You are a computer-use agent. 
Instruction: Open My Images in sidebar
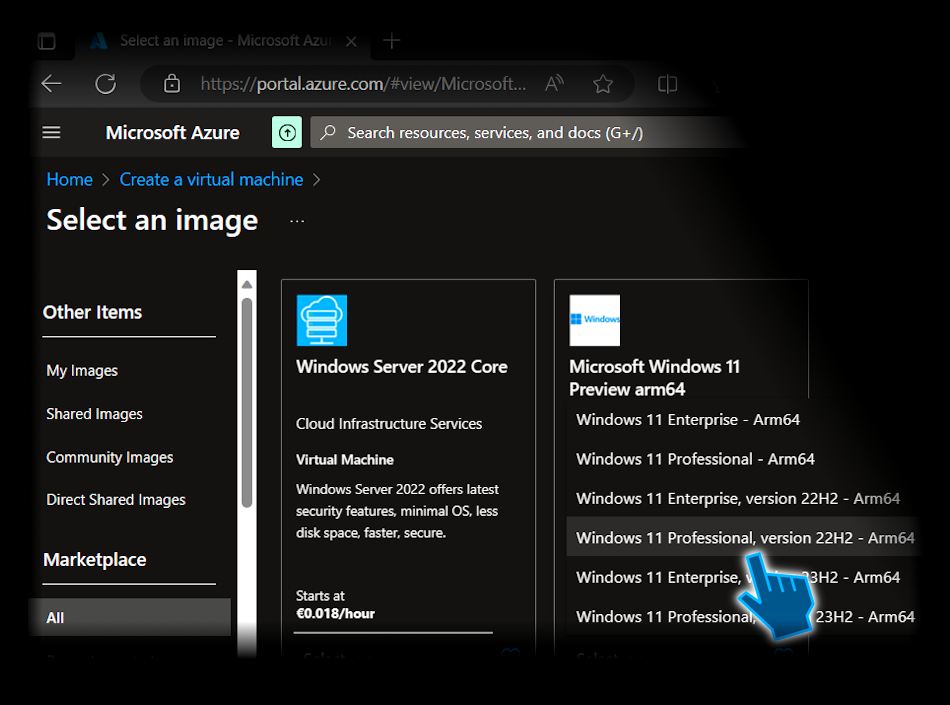[x=82, y=371]
